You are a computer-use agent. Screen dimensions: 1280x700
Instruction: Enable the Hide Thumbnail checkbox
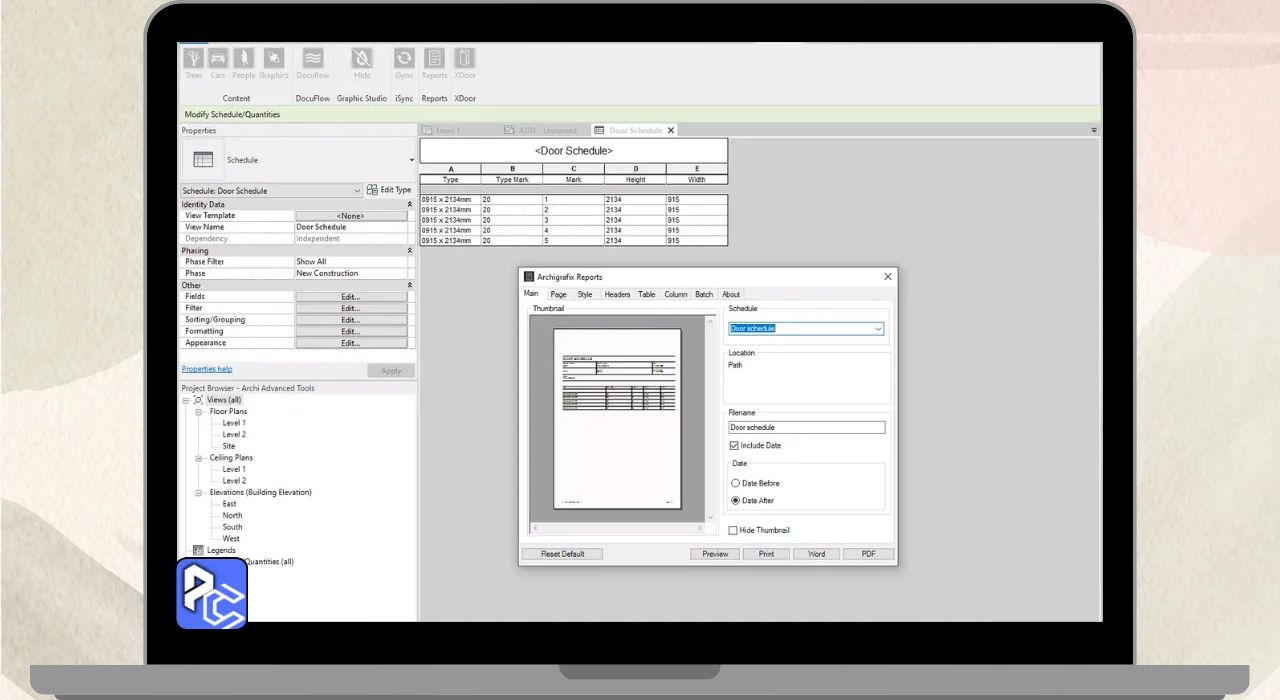click(734, 531)
